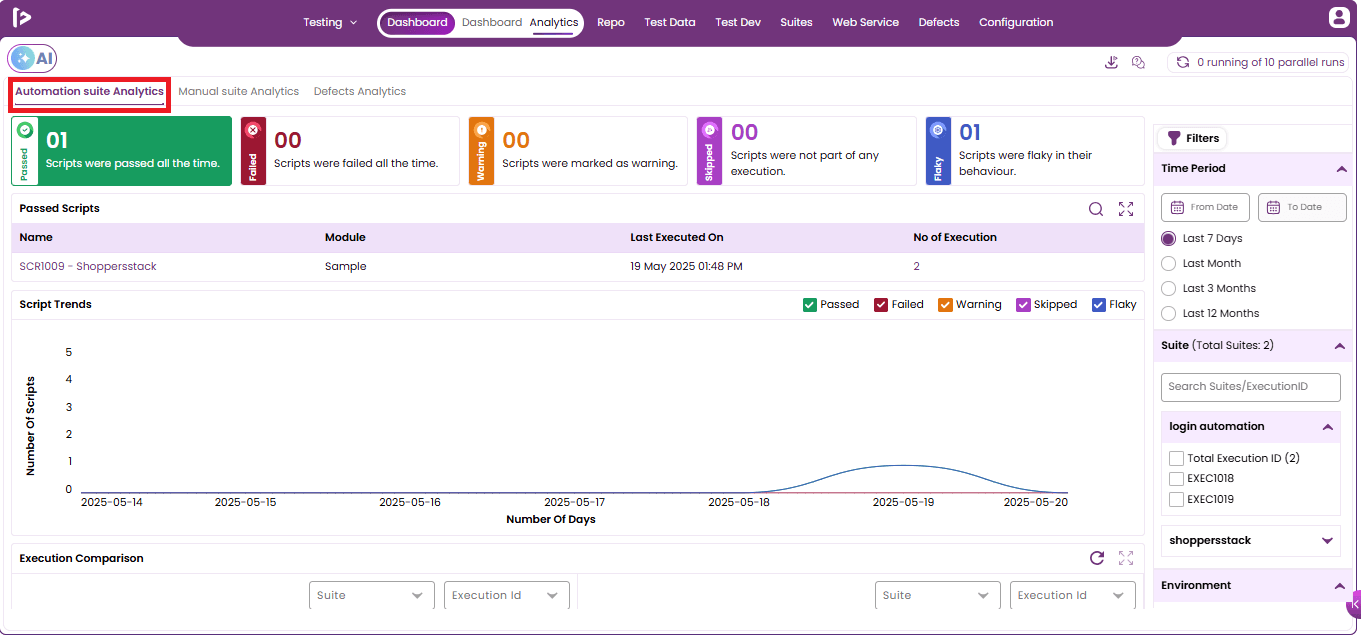Select the Failed scripts summary card
Image resolution: width=1361 pixels, height=636 pixels.
pos(349,151)
